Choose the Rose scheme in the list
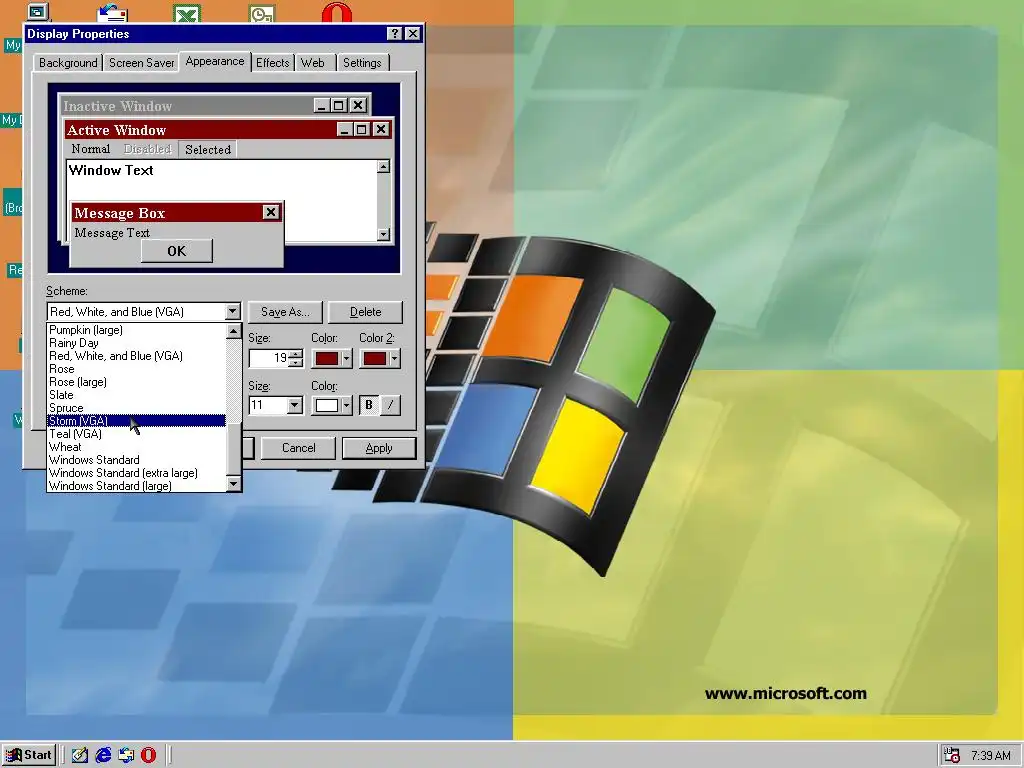This screenshot has height=768, width=1024. pyautogui.click(x=136, y=369)
